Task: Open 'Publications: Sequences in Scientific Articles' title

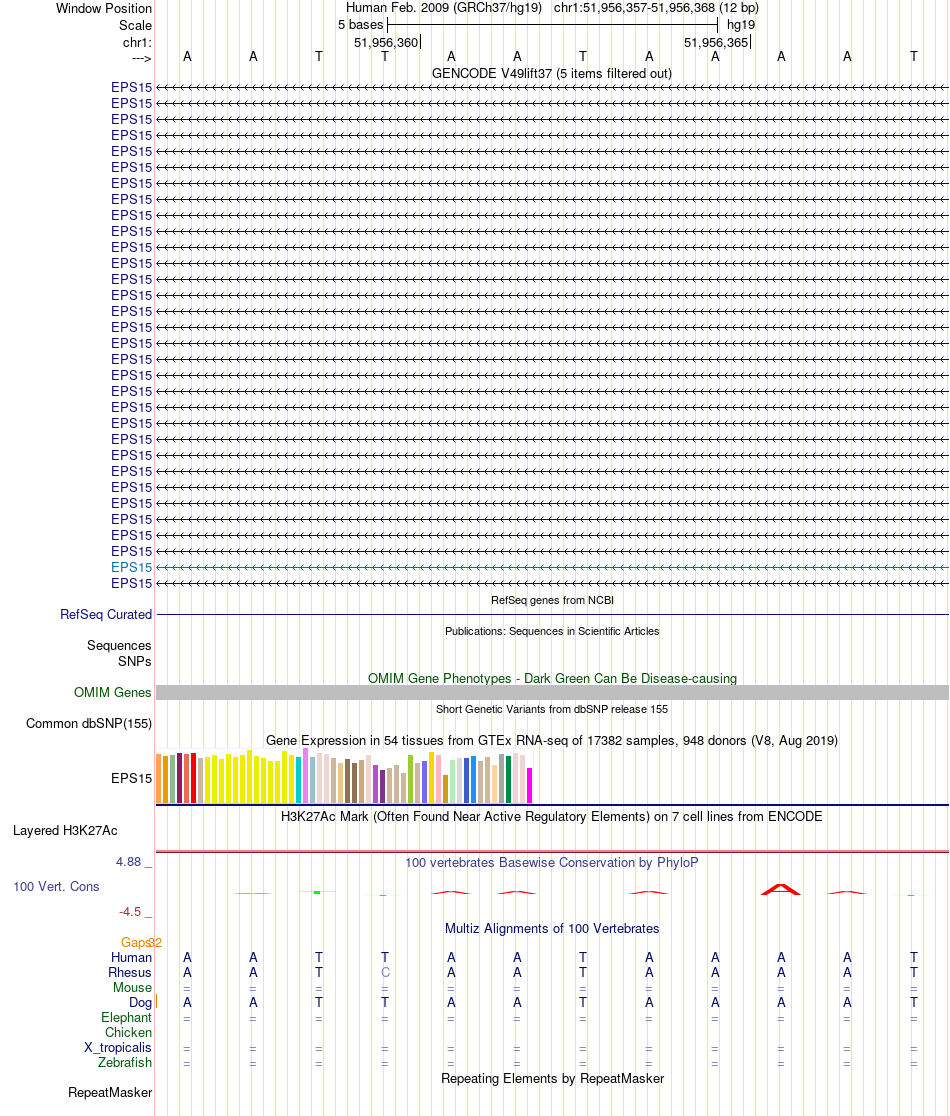Action: (x=552, y=631)
